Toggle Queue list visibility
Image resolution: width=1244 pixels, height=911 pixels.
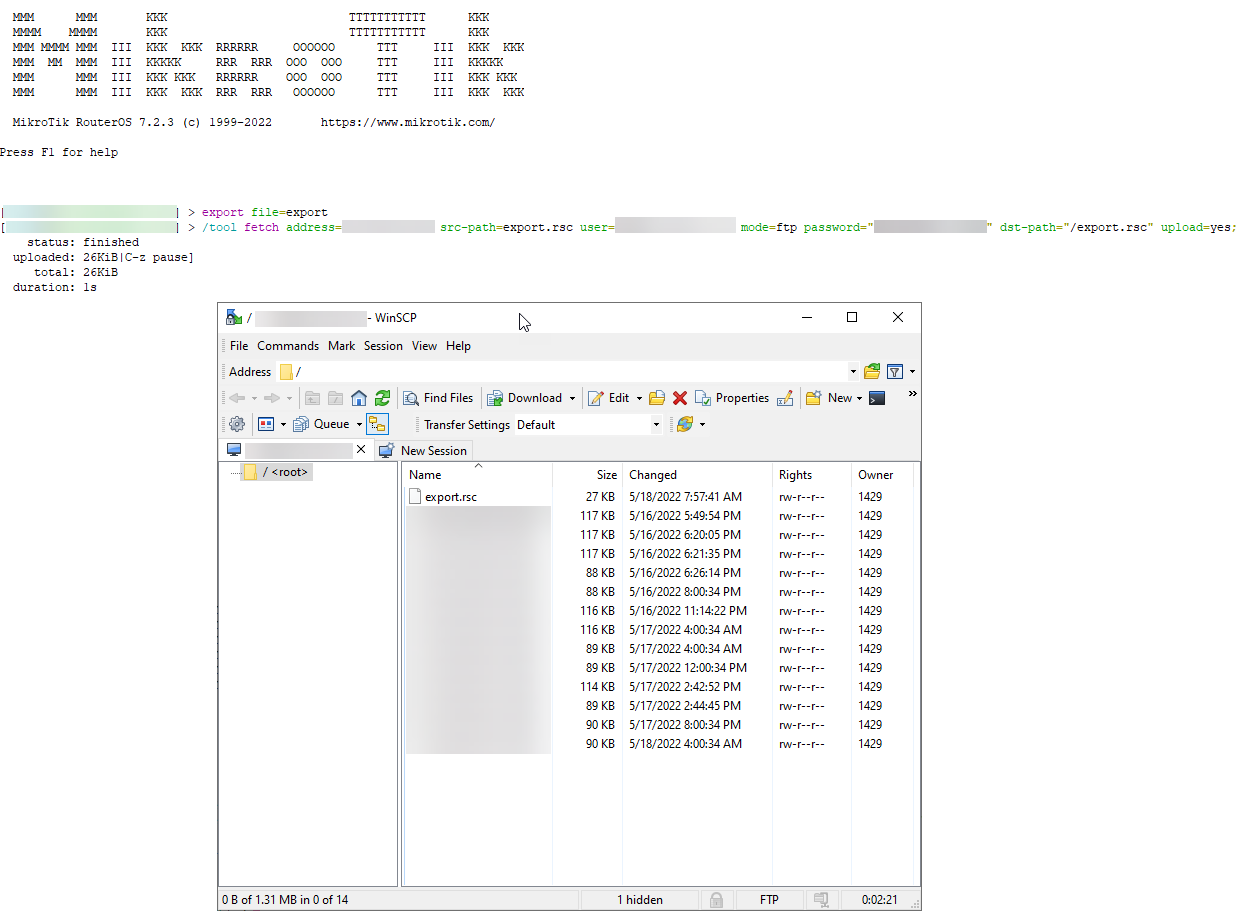coord(322,424)
